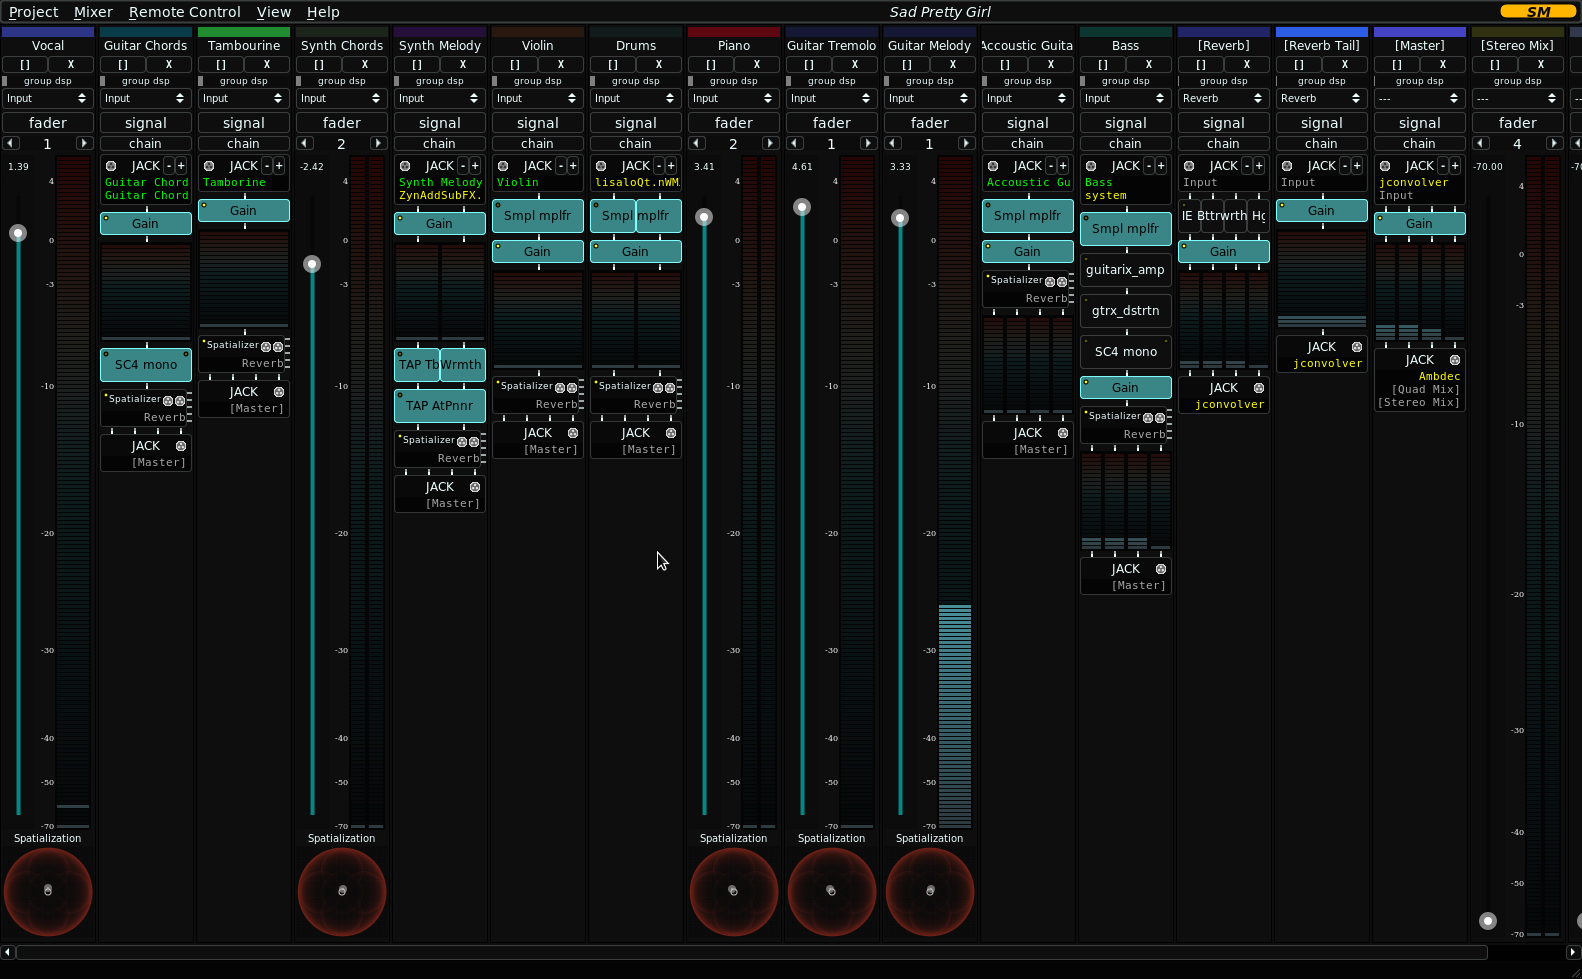The width and height of the screenshot is (1582, 979).
Task: Open the Mixer menu
Action: pyautogui.click(x=93, y=12)
